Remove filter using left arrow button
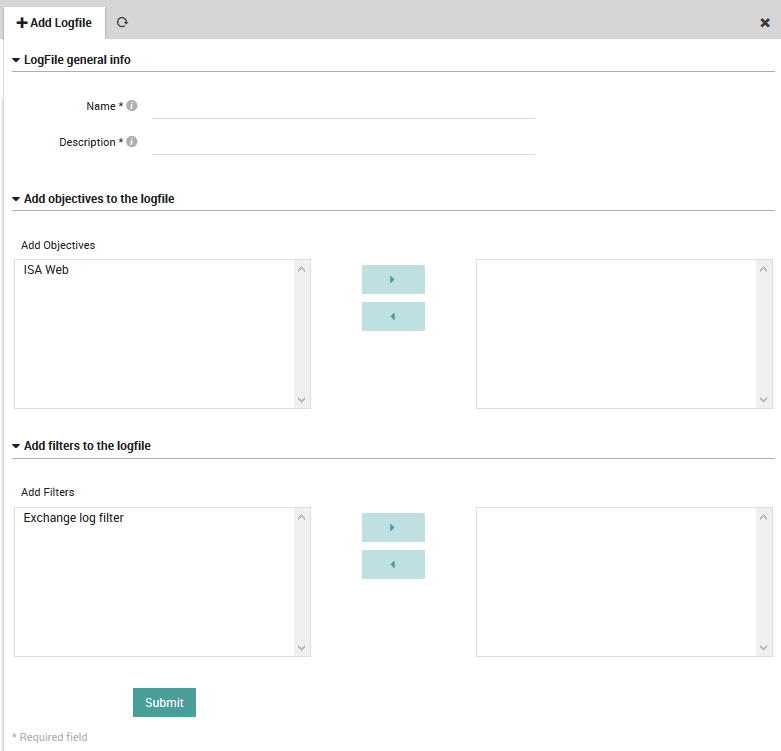This screenshot has height=751, width=781. click(393, 564)
